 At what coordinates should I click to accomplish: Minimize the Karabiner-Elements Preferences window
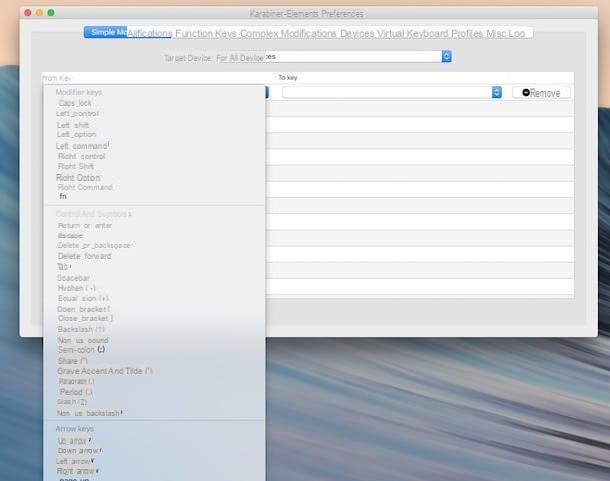point(39,13)
